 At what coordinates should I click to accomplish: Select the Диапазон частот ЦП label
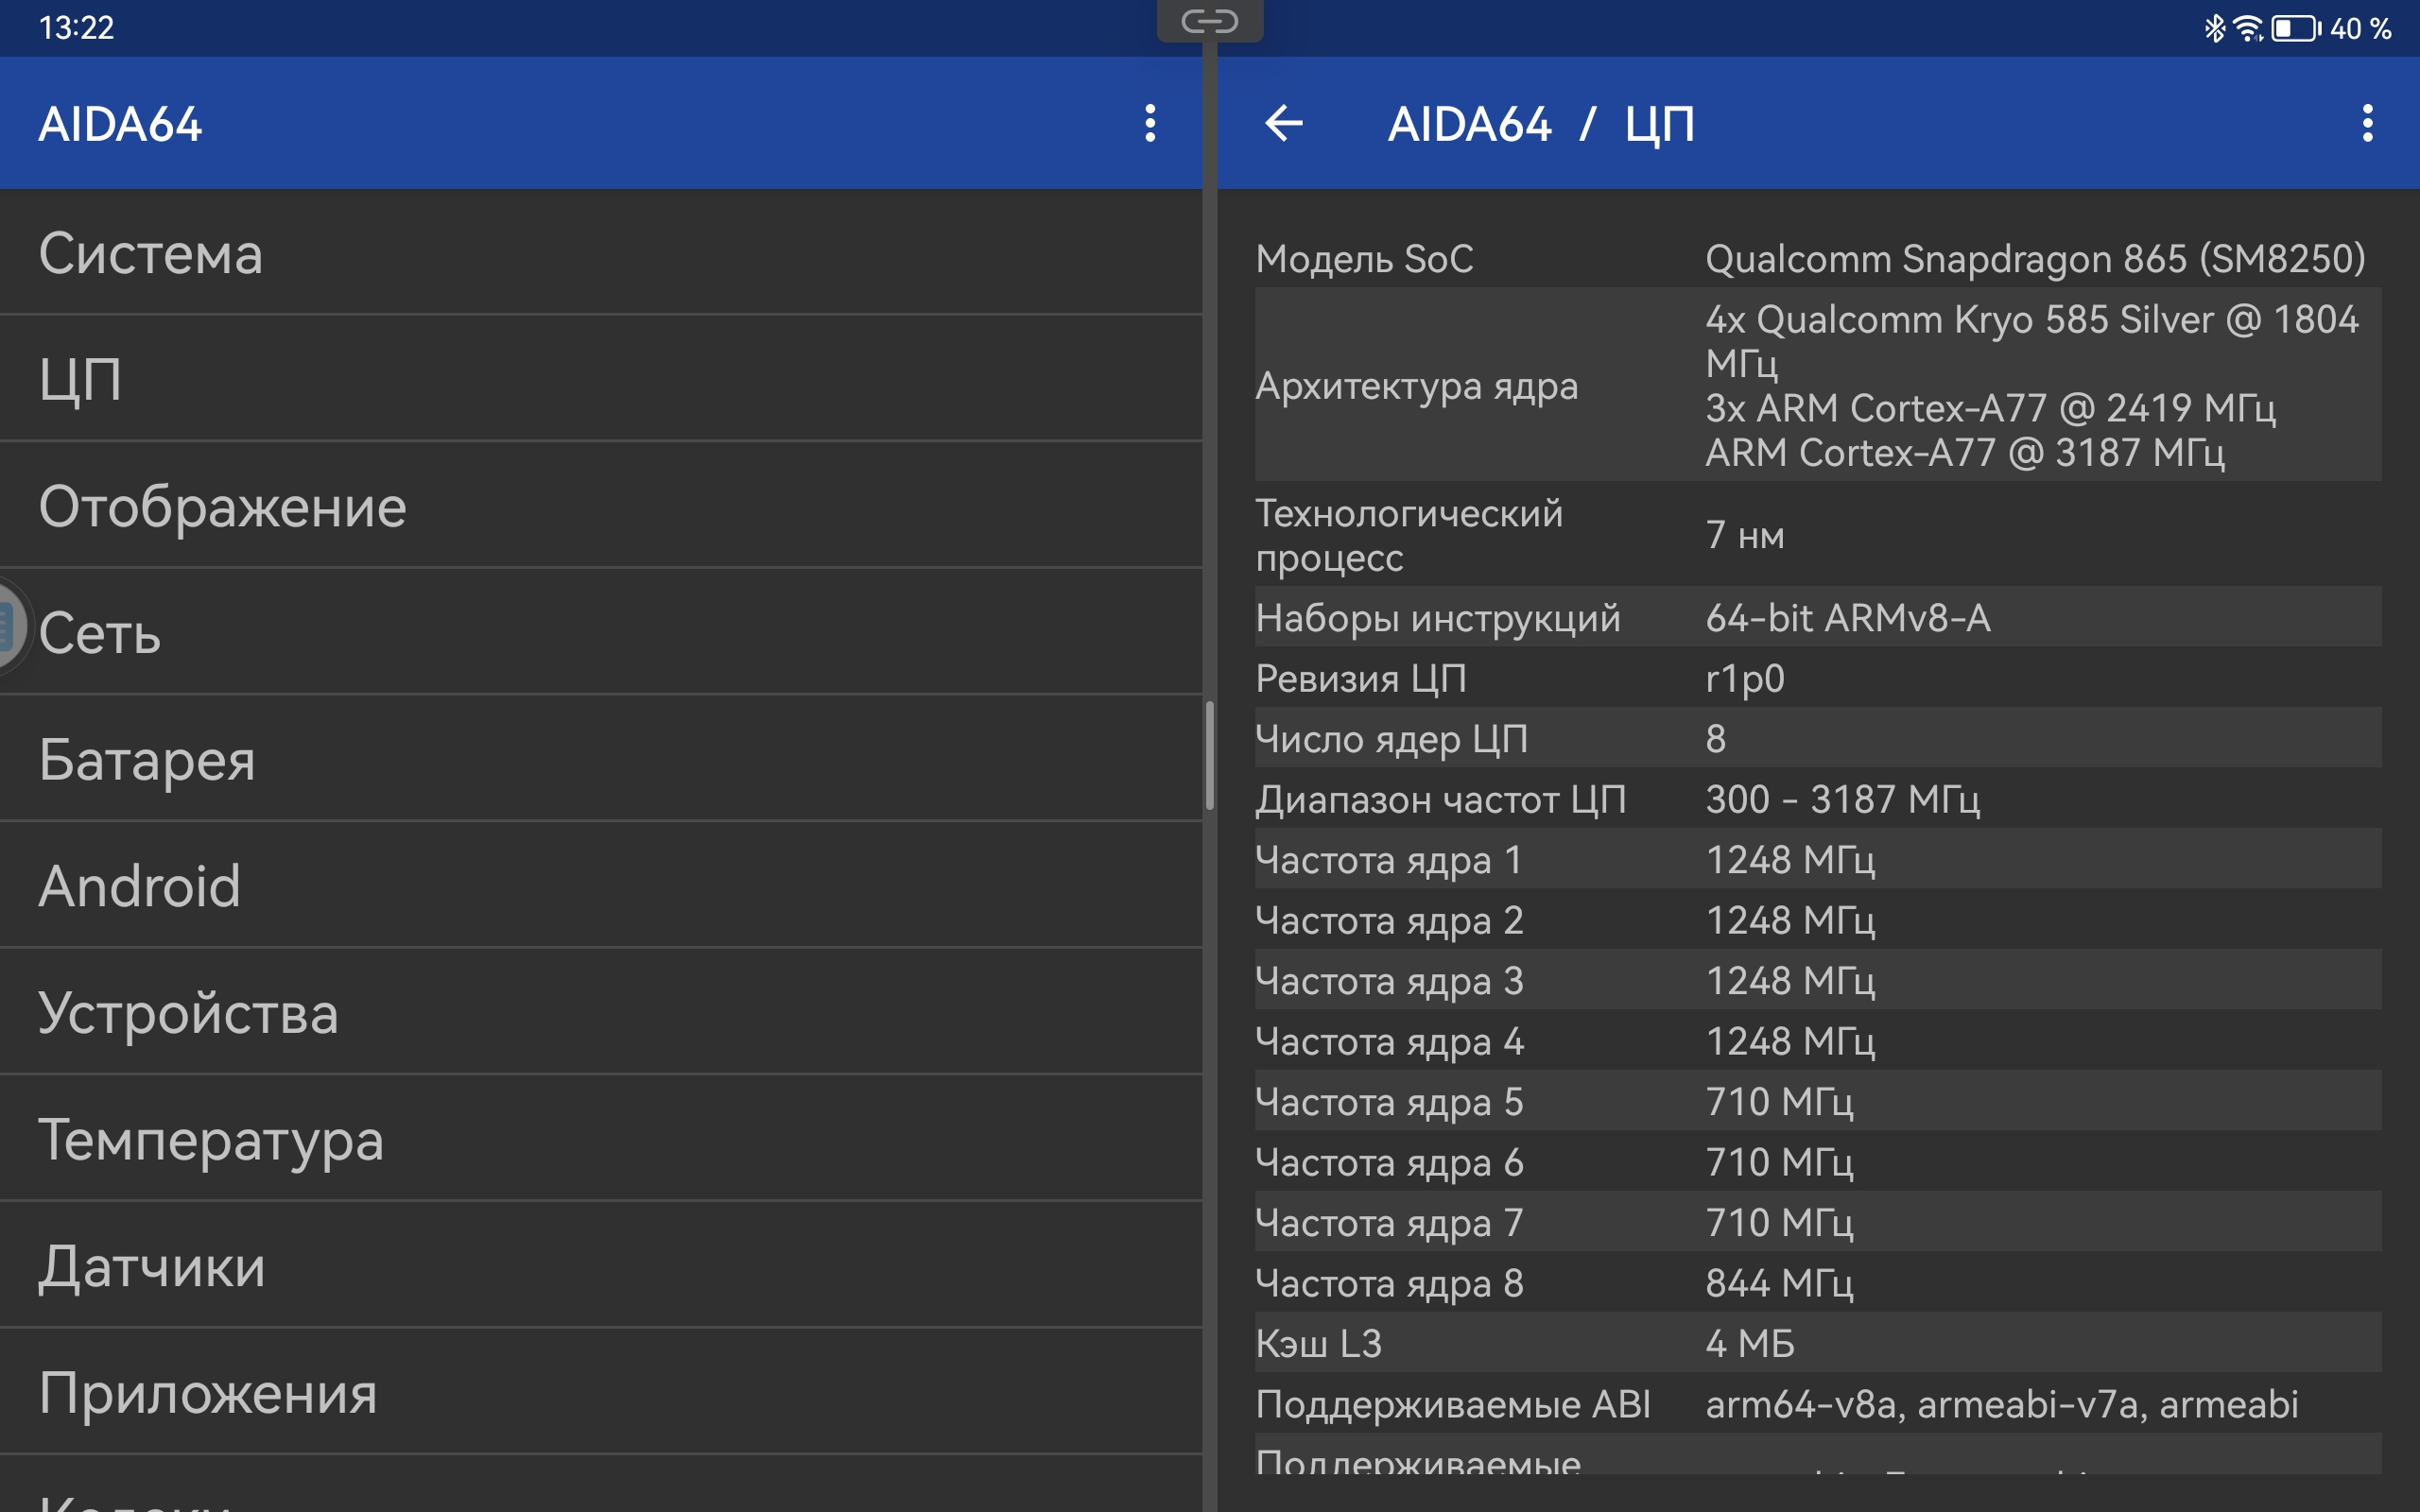click(1441, 800)
